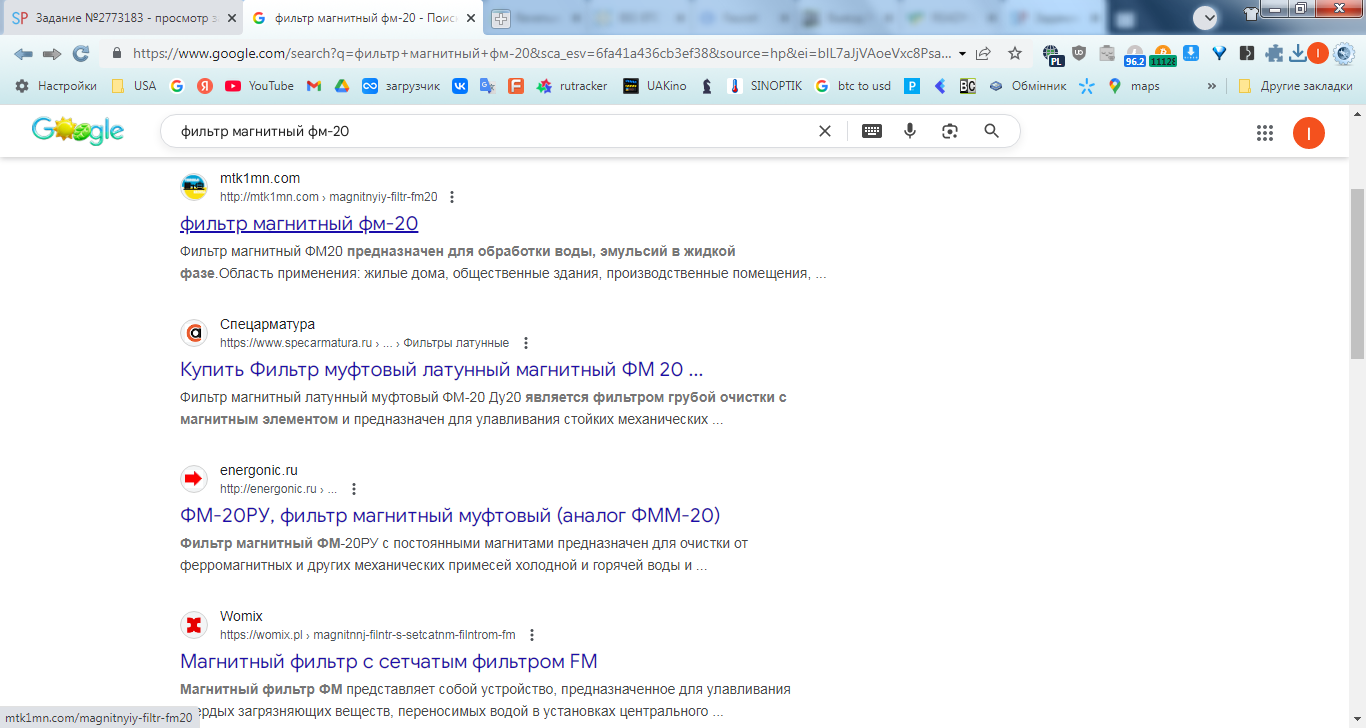Reload the current page
Viewport: 1366px width, 728px height.
[x=81, y=54]
